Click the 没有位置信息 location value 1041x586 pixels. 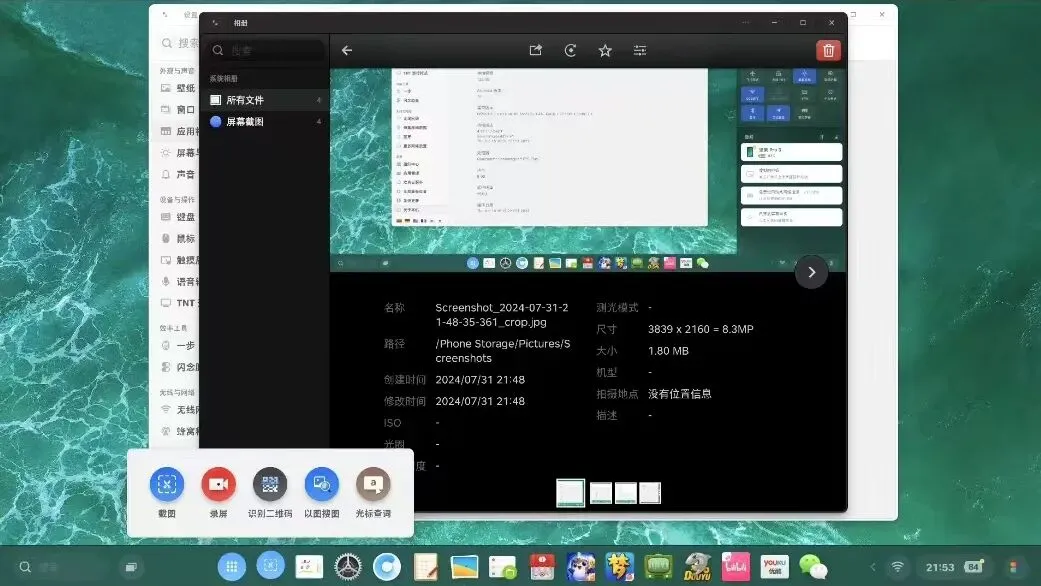pos(679,394)
